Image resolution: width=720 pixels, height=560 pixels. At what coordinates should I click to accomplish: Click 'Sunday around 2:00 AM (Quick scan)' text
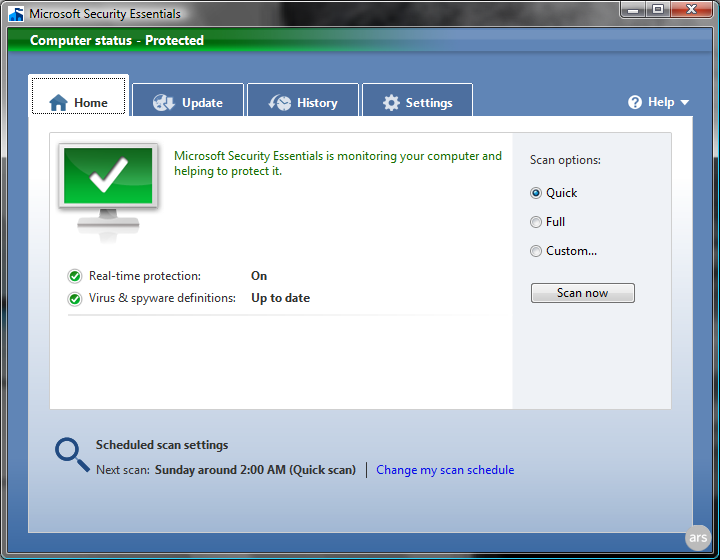coord(255,470)
